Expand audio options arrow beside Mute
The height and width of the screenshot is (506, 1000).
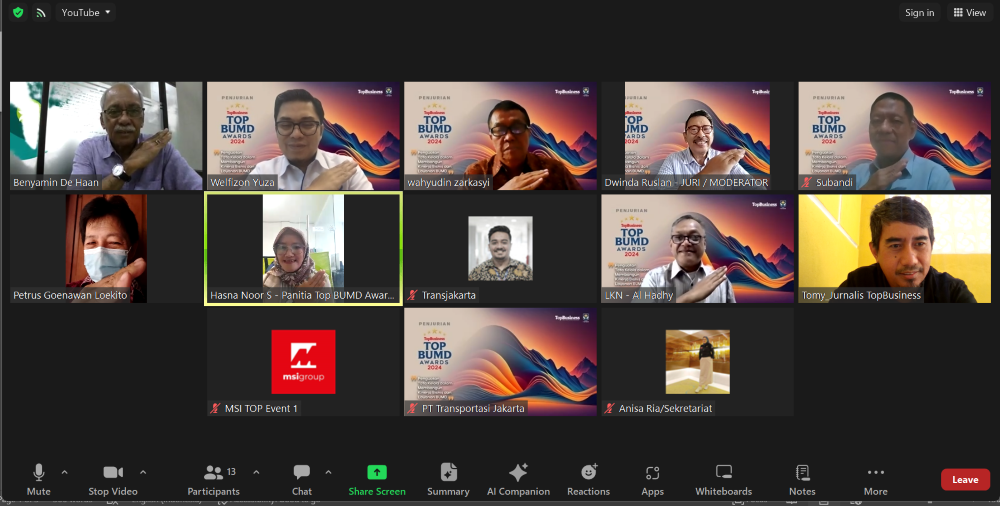(64, 472)
